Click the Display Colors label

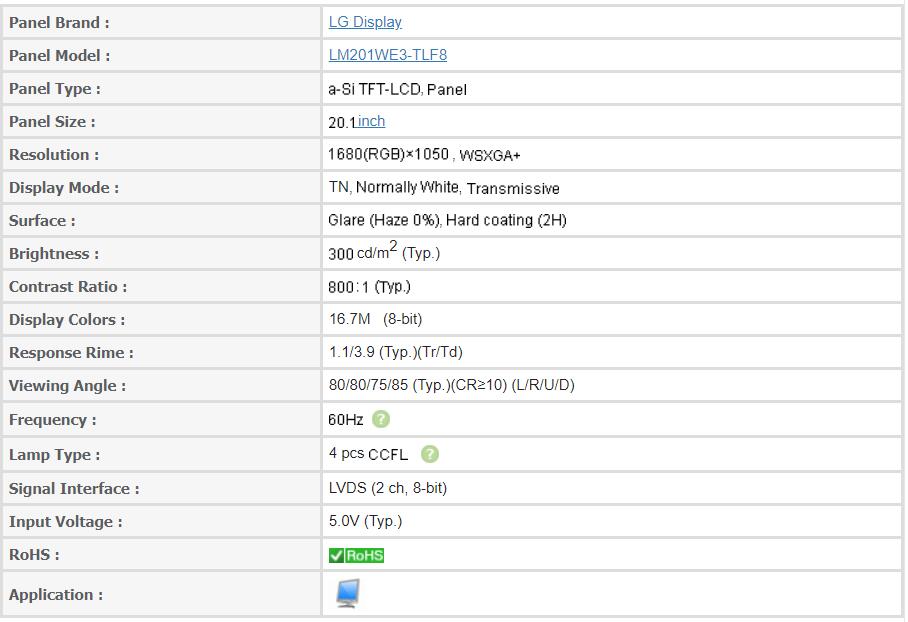[x=67, y=320]
